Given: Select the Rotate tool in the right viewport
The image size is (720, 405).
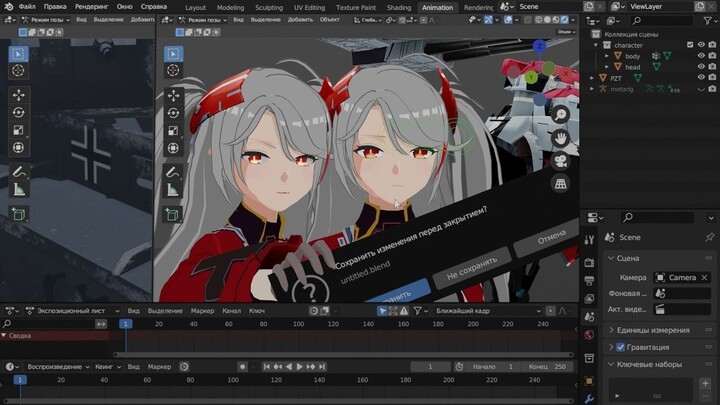Looking at the screenshot, I should 173,113.
